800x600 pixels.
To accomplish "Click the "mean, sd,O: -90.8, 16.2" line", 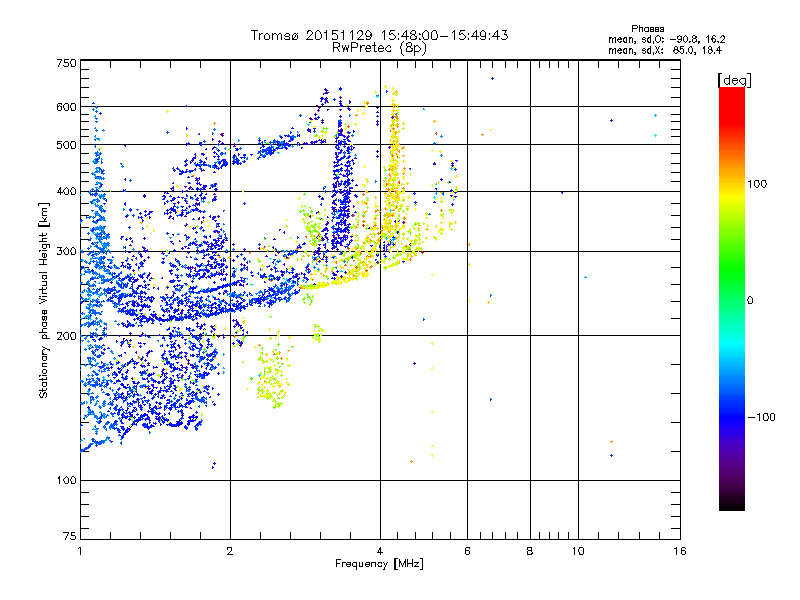I will pos(667,39).
